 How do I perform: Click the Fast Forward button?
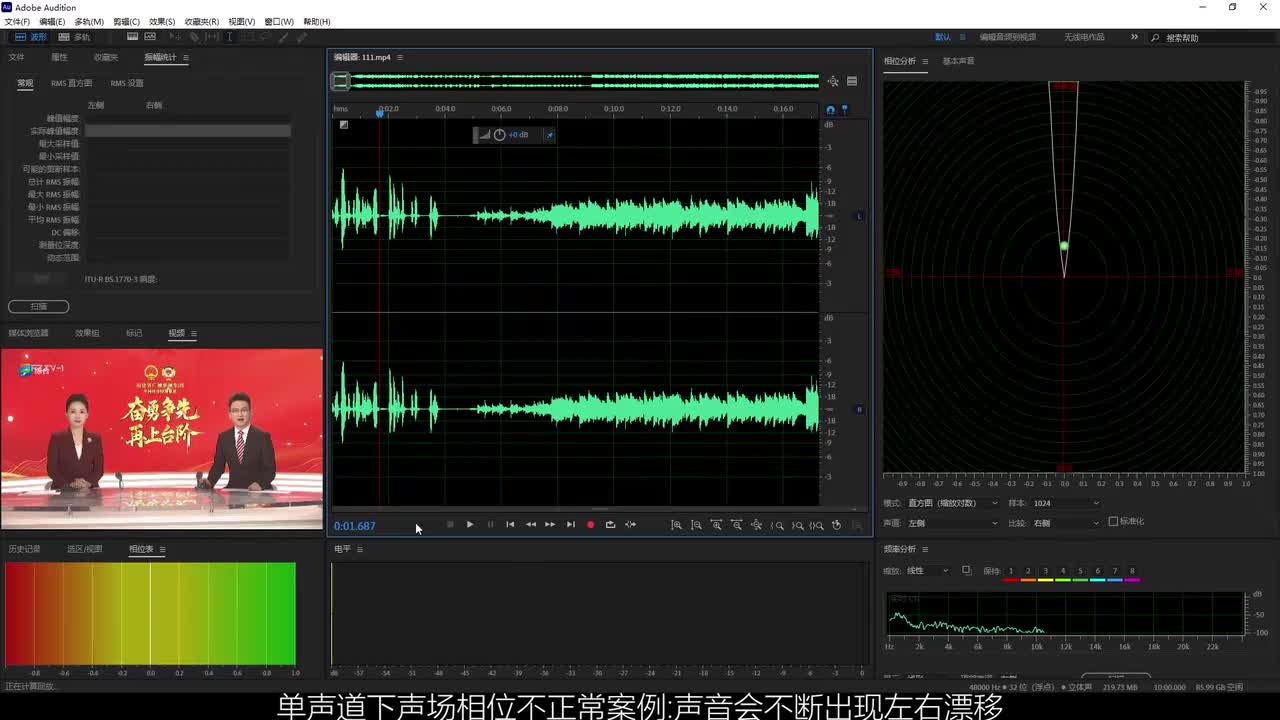[x=550, y=525]
